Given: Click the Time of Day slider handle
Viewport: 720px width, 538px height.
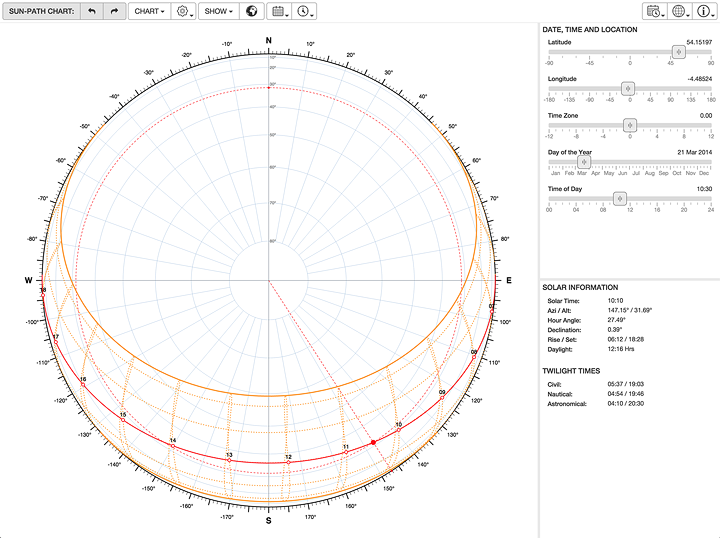Looking at the screenshot, I should pyautogui.click(x=619, y=198).
